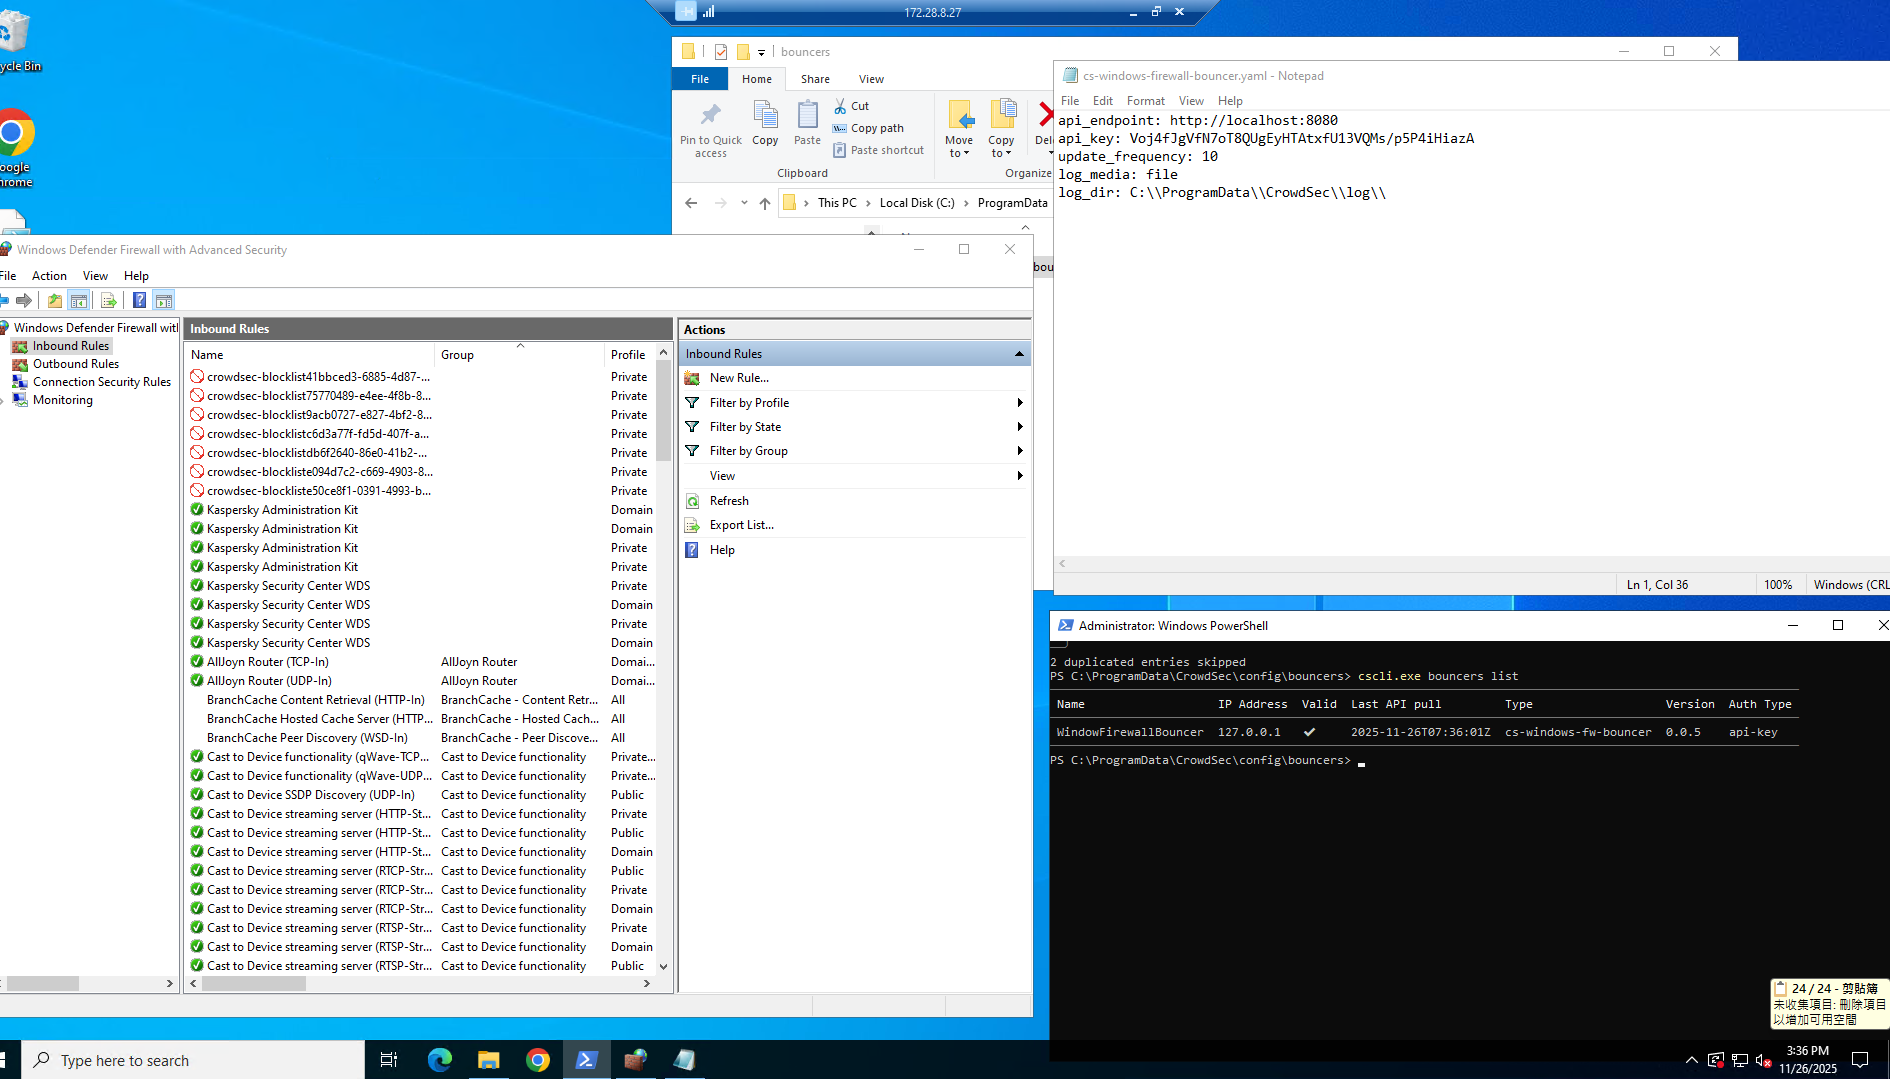Select Outbound Rules in the console tree
Image resolution: width=1890 pixels, height=1079 pixels.
click(x=75, y=364)
